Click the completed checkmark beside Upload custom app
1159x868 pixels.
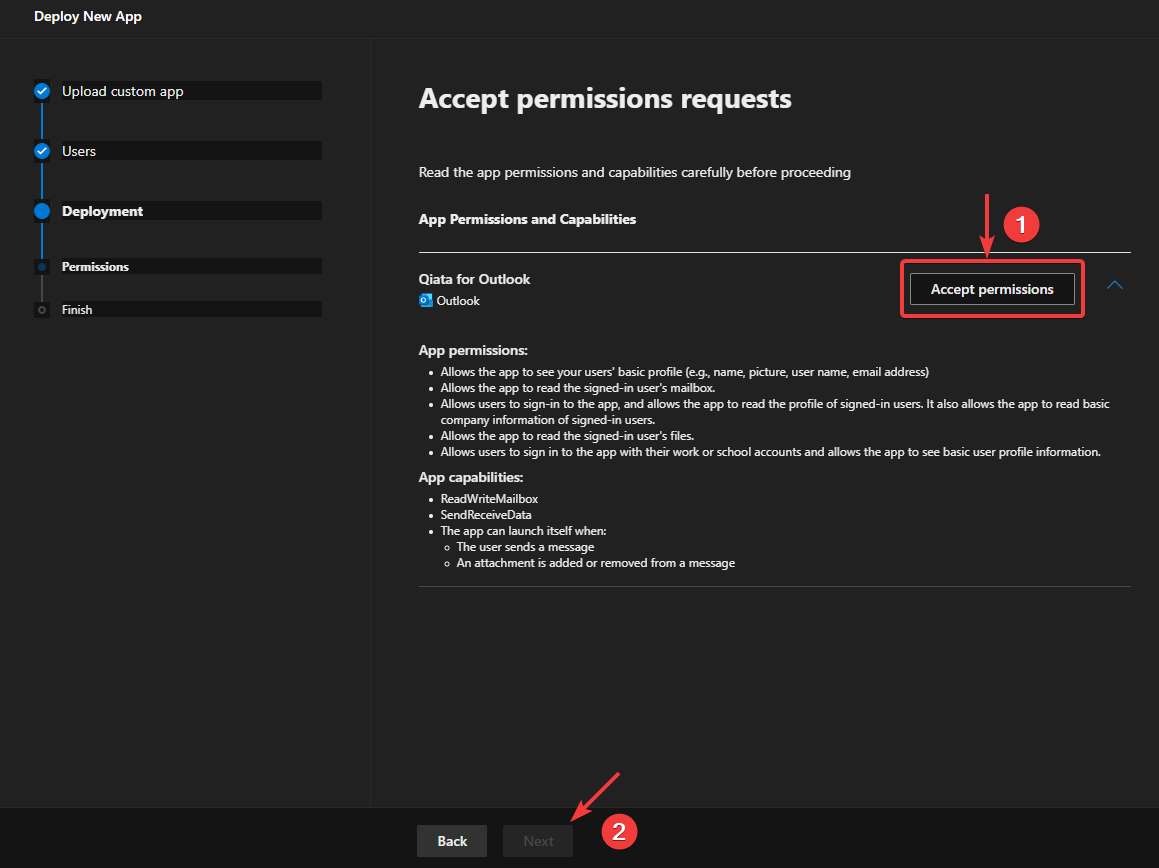click(41, 91)
